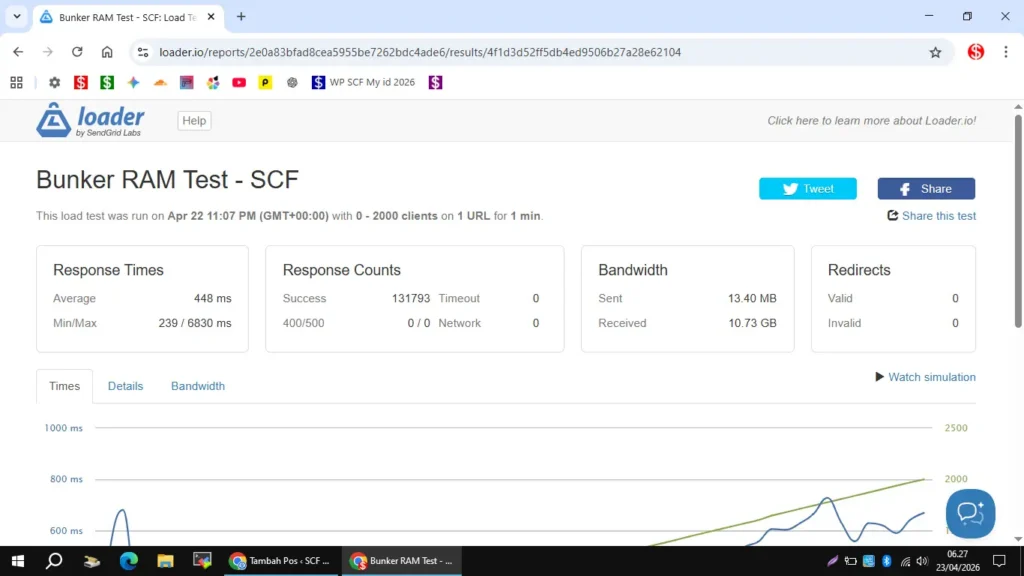Viewport: 1024px width, 576px height.
Task: Open the Chrome three-dot menu
Action: click(1005, 52)
